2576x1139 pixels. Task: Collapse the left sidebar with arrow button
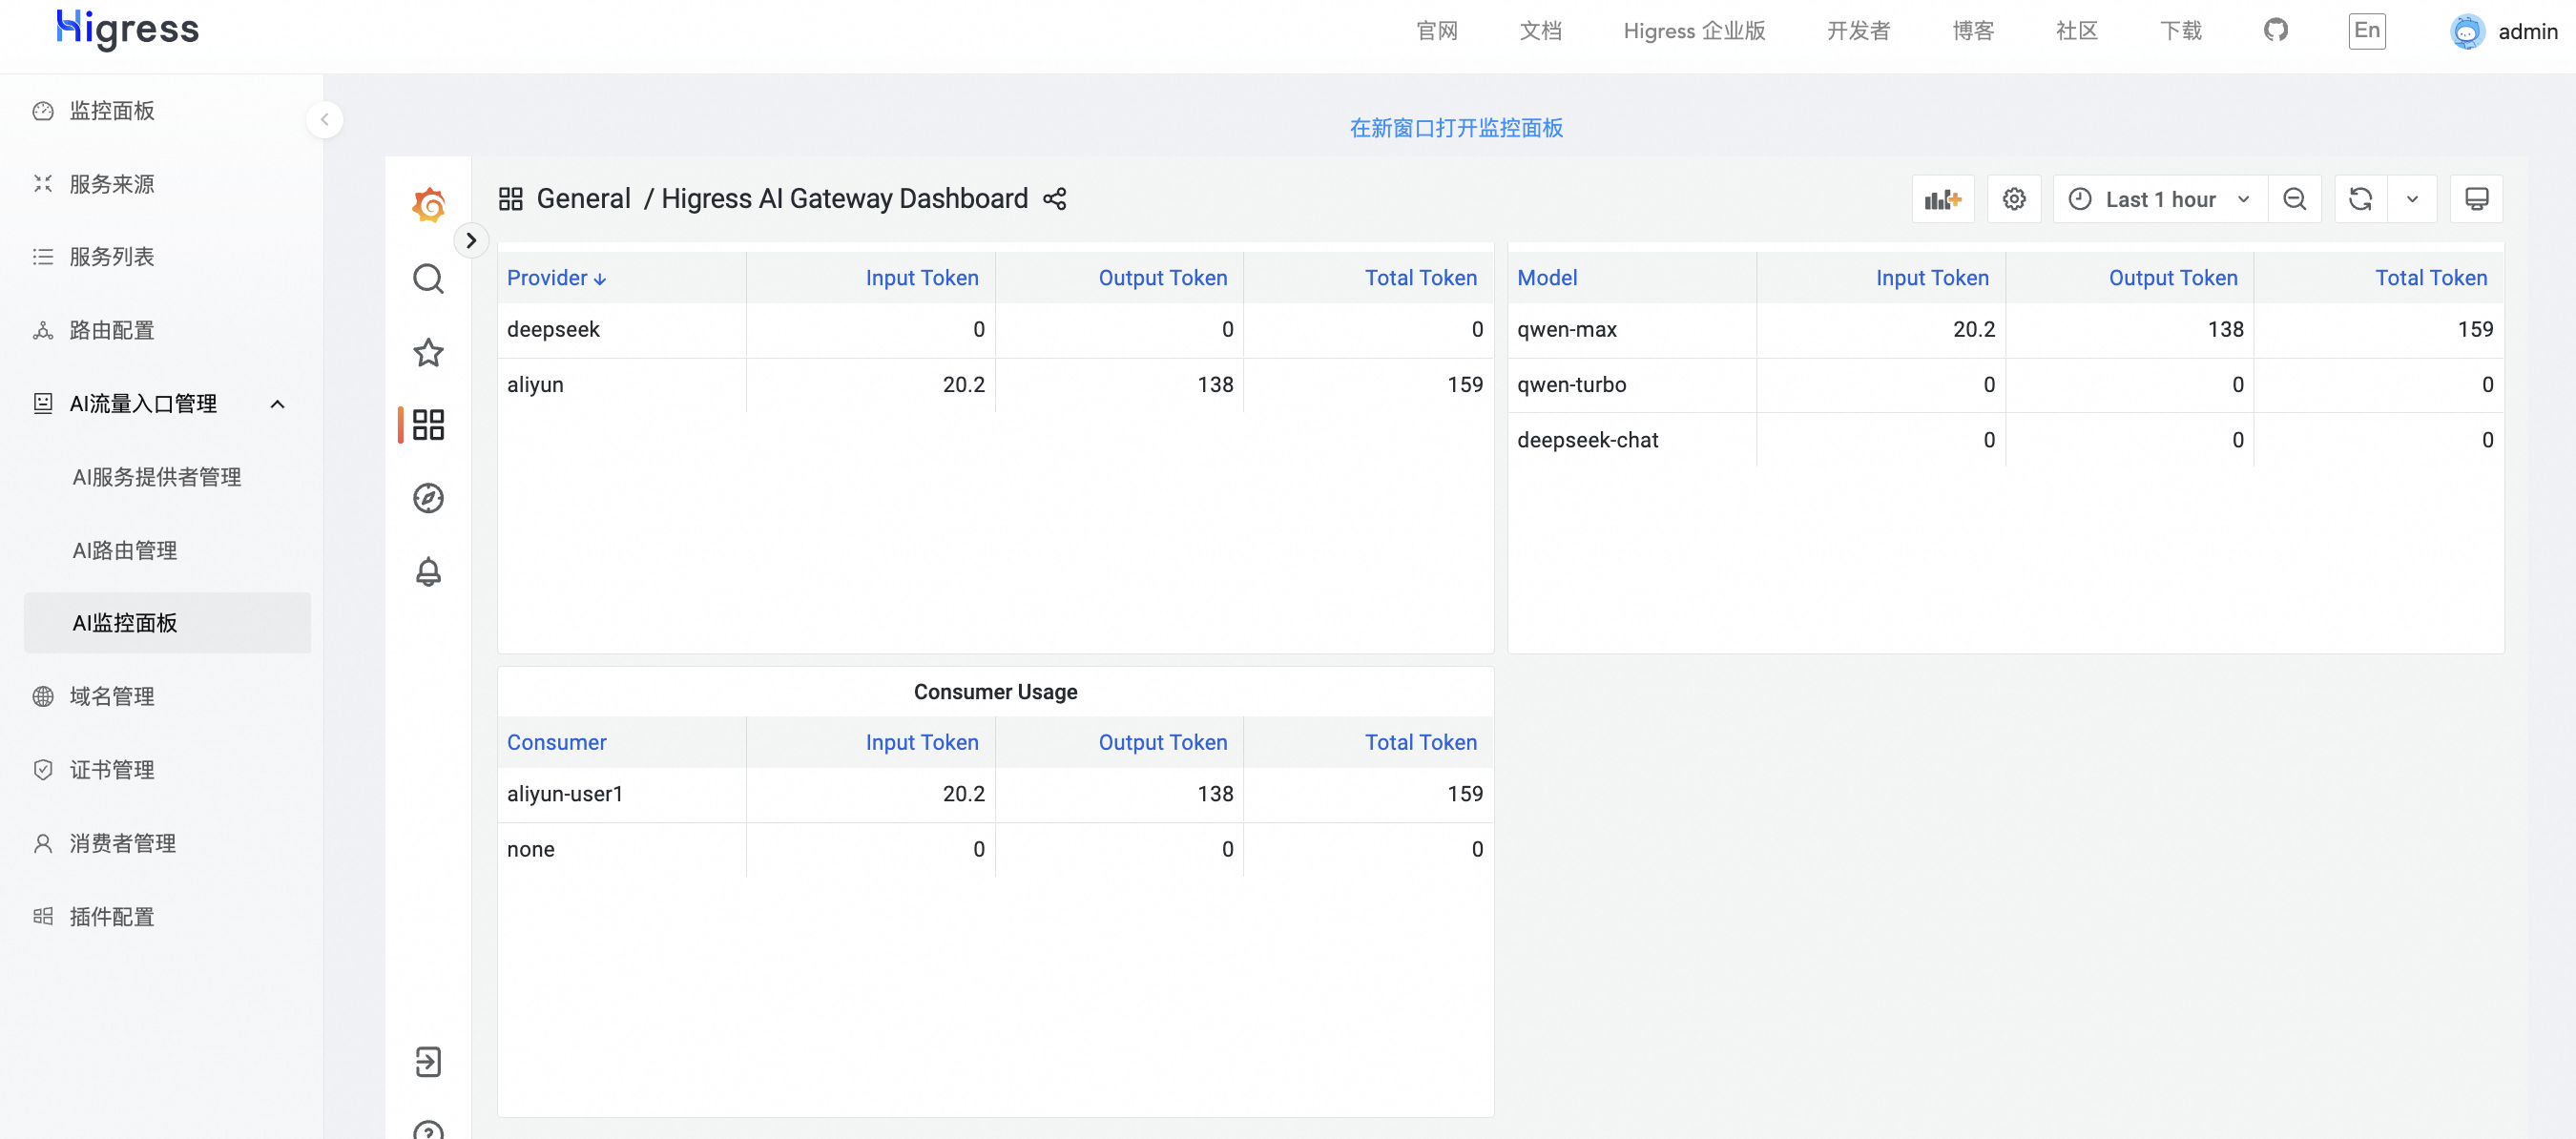pyautogui.click(x=324, y=119)
